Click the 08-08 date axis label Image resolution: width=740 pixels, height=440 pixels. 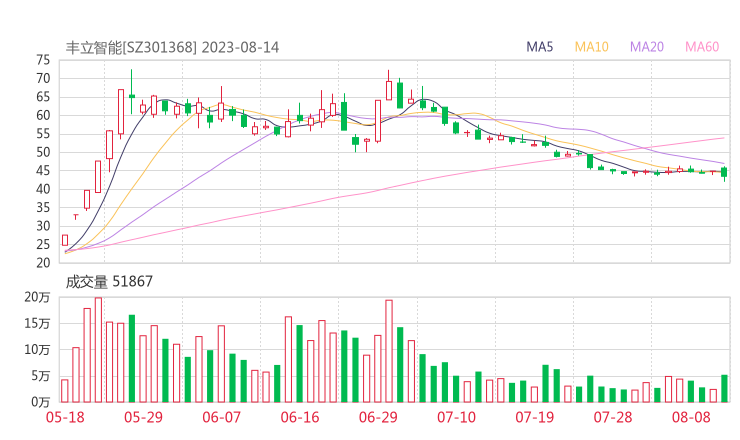[691, 417]
